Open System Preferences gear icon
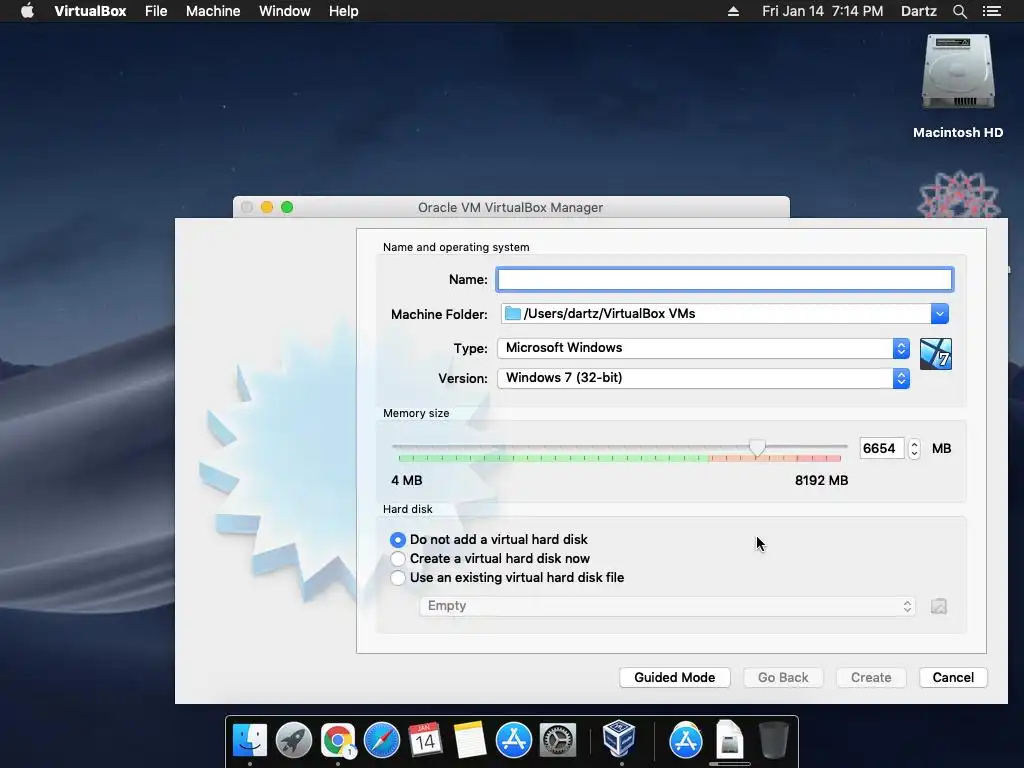 click(x=557, y=740)
